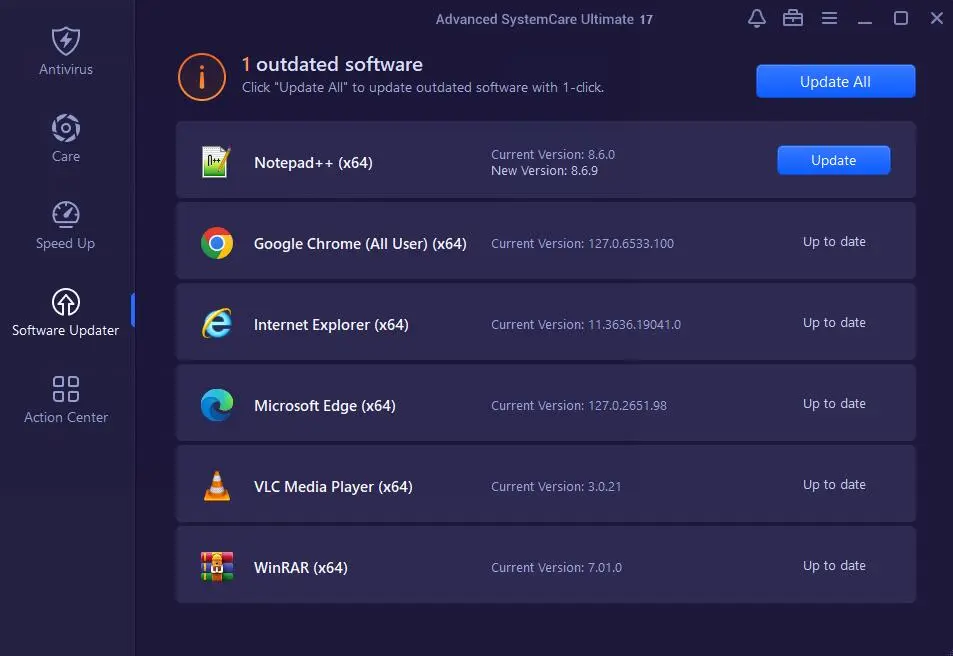The height and width of the screenshot is (656, 953).
Task: Click the Action Center grid icon
Action: tap(65, 389)
